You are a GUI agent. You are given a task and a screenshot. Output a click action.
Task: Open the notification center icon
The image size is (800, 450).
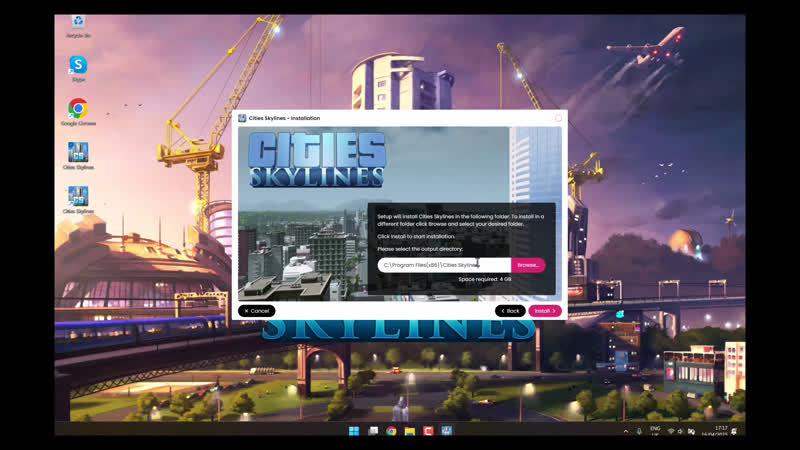pyautogui.click(x=735, y=432)
